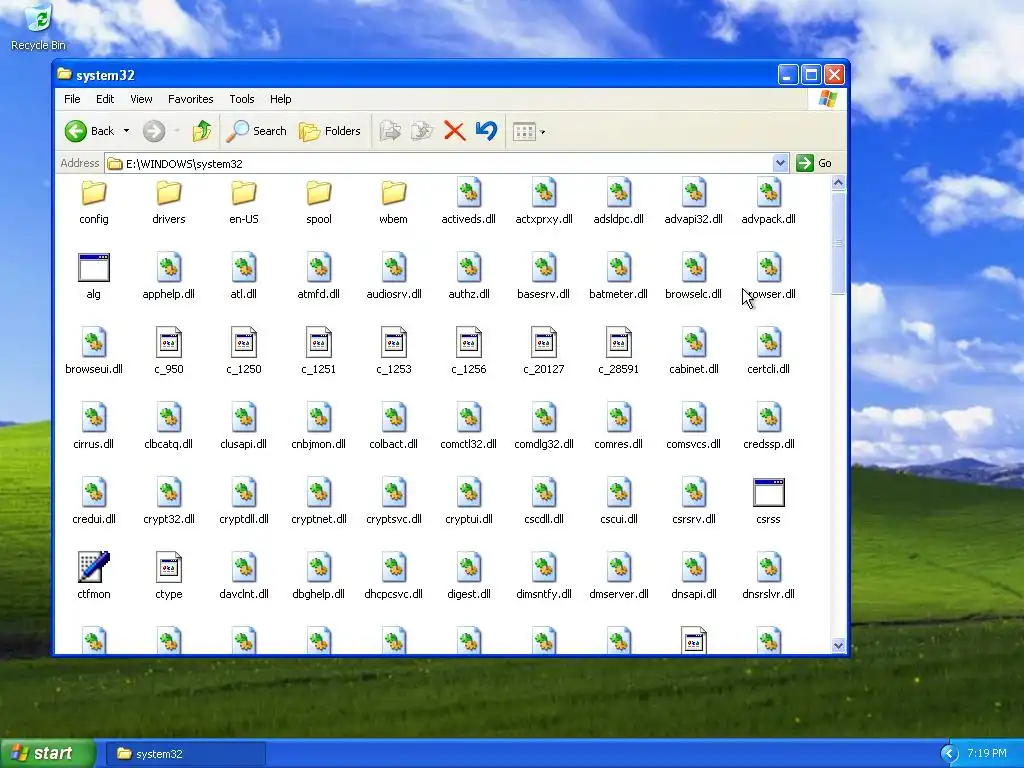
Task: Select the drivers folder icon
Action: 168,193
